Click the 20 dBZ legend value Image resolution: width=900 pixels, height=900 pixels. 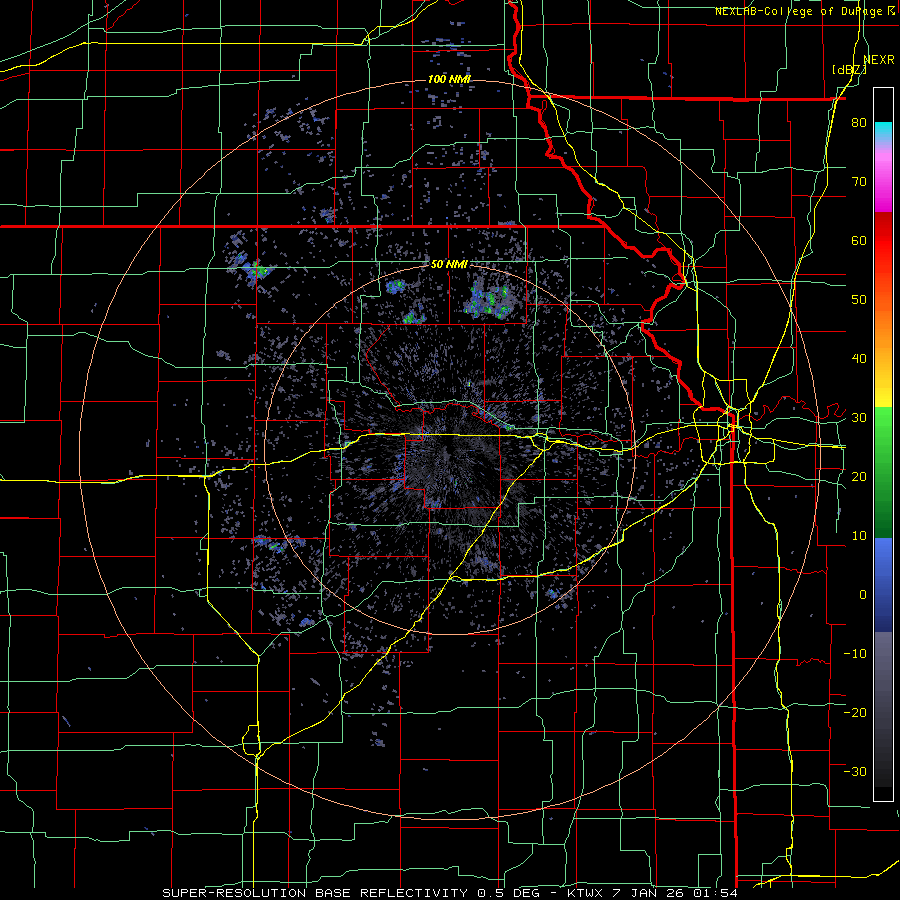point(859,476)
